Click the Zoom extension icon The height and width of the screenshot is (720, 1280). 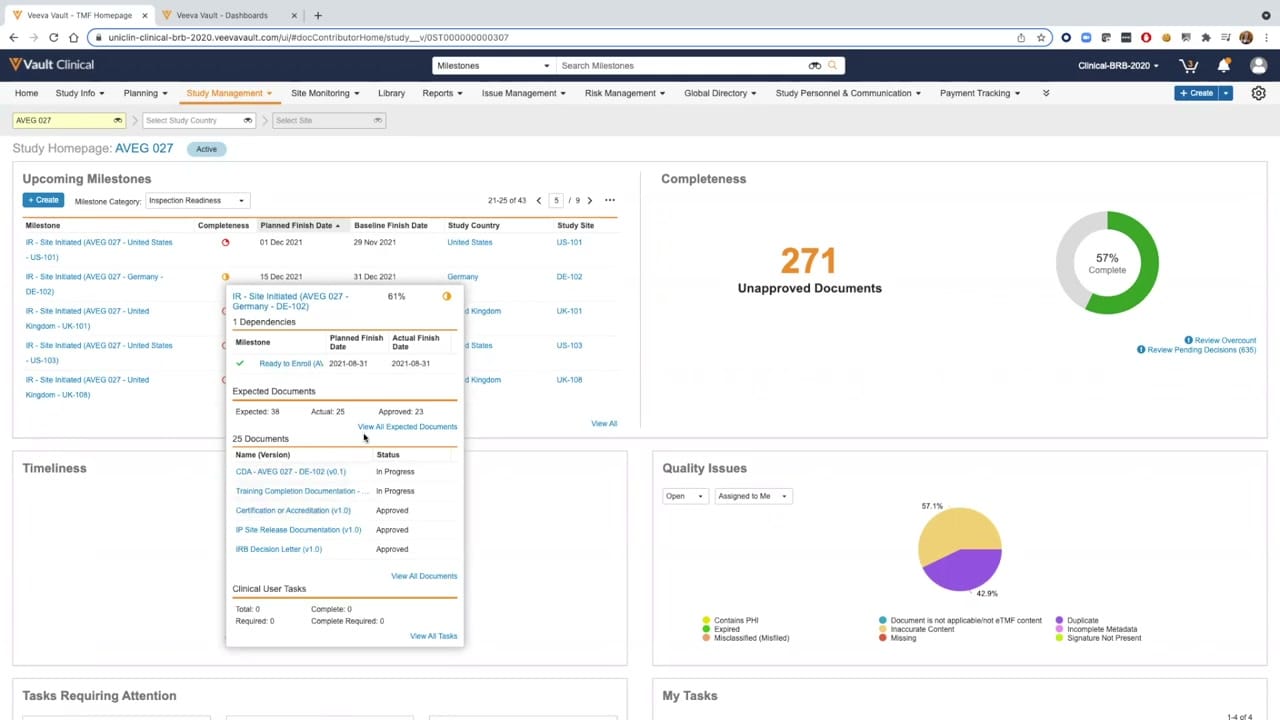click(x=1086, y=37)
